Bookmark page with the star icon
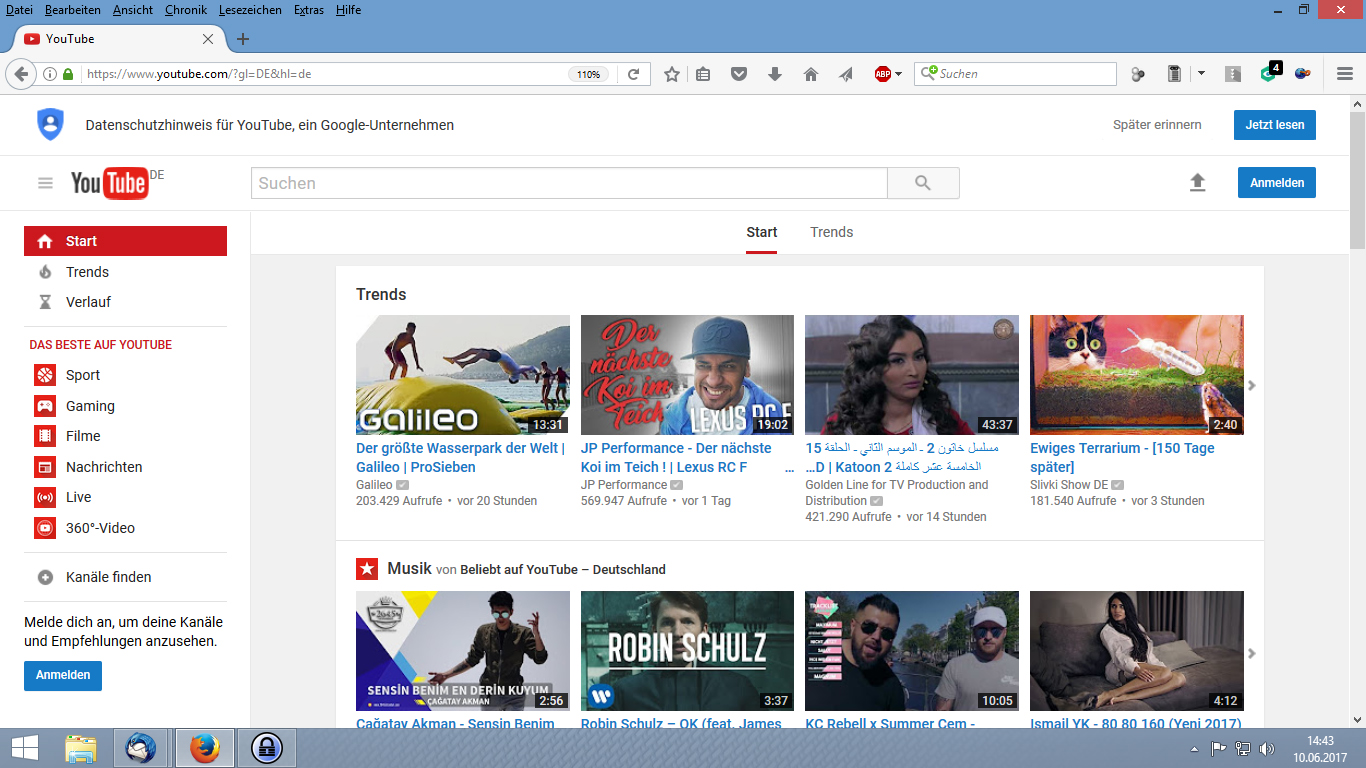 (x=672, y=74)
